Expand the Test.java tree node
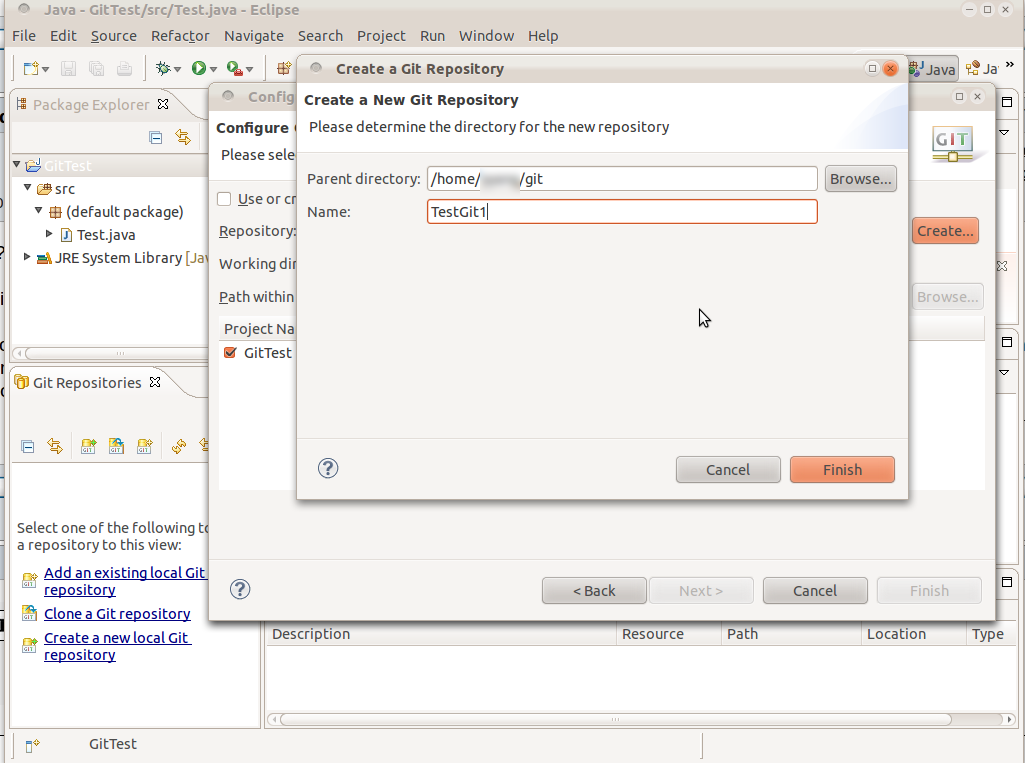1025x763 pixels. coord(49,233)
